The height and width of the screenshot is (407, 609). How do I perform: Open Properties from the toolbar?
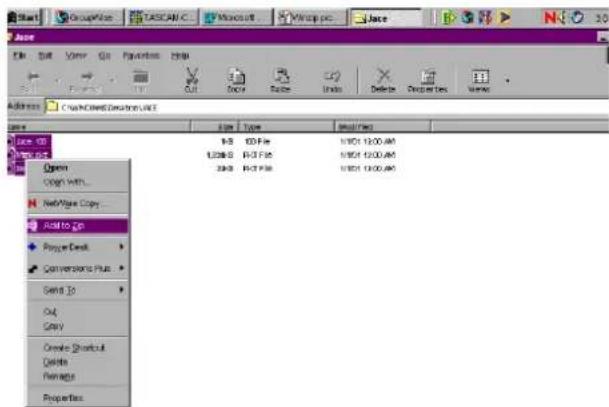click(427, 80)
